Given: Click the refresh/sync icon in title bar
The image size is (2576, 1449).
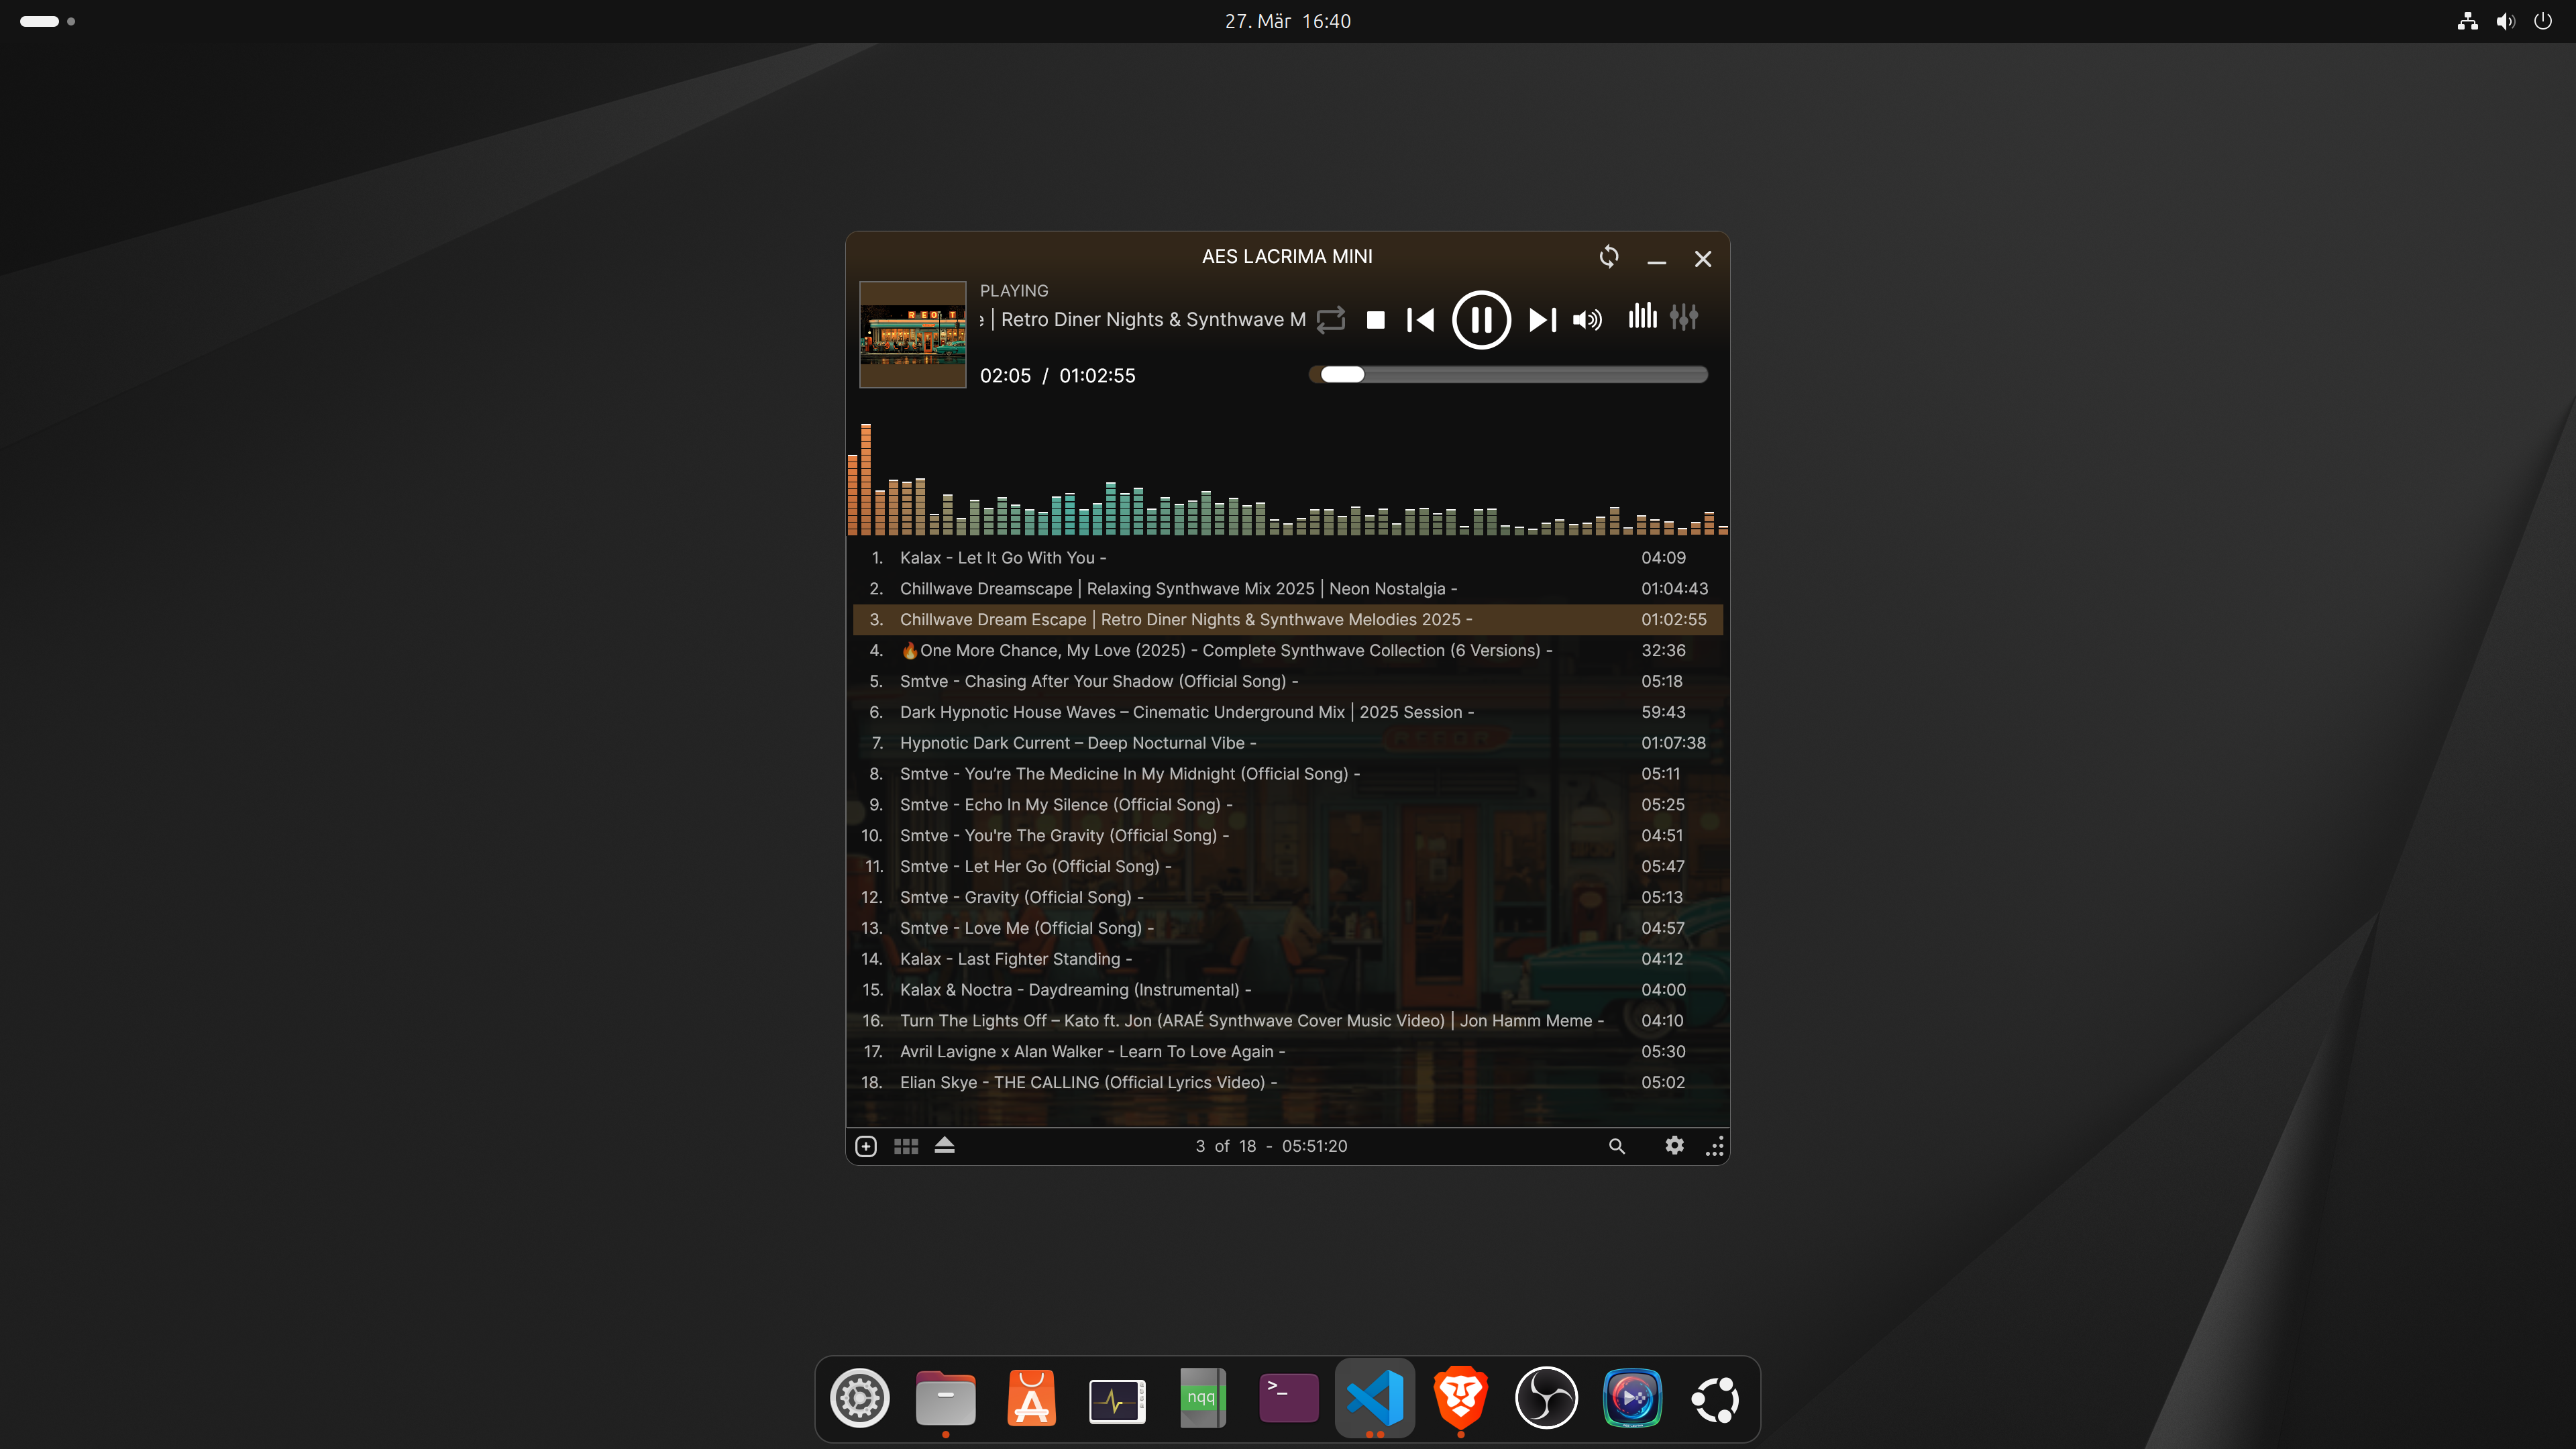Looking at the screenshot, I should 1609,257.
